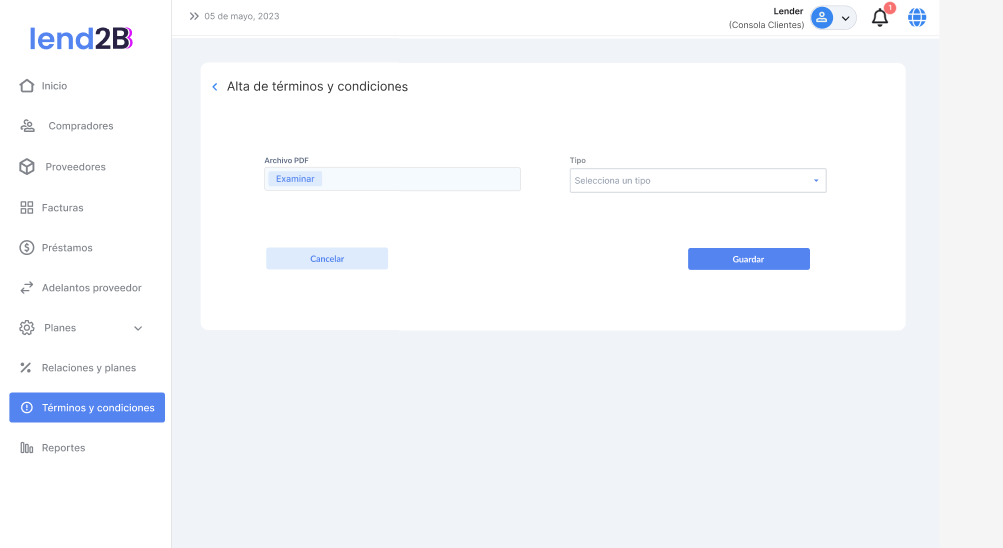The height and width of the screenshot is (548, 1003).
Task: Click the Préstamos dollar icon
Action: tap(27, 247)
